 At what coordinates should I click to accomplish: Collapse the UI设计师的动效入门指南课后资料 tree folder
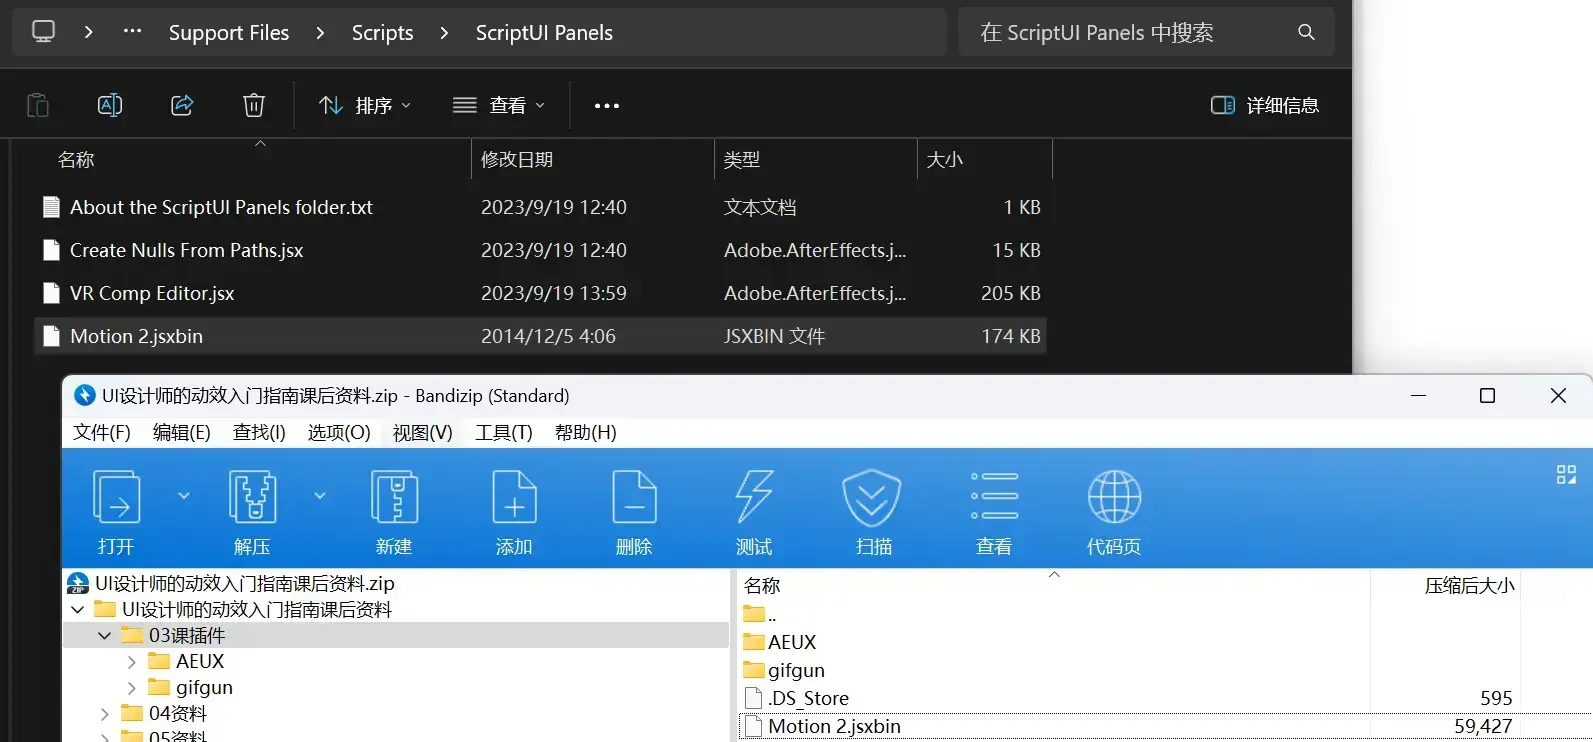click(77, 609)
